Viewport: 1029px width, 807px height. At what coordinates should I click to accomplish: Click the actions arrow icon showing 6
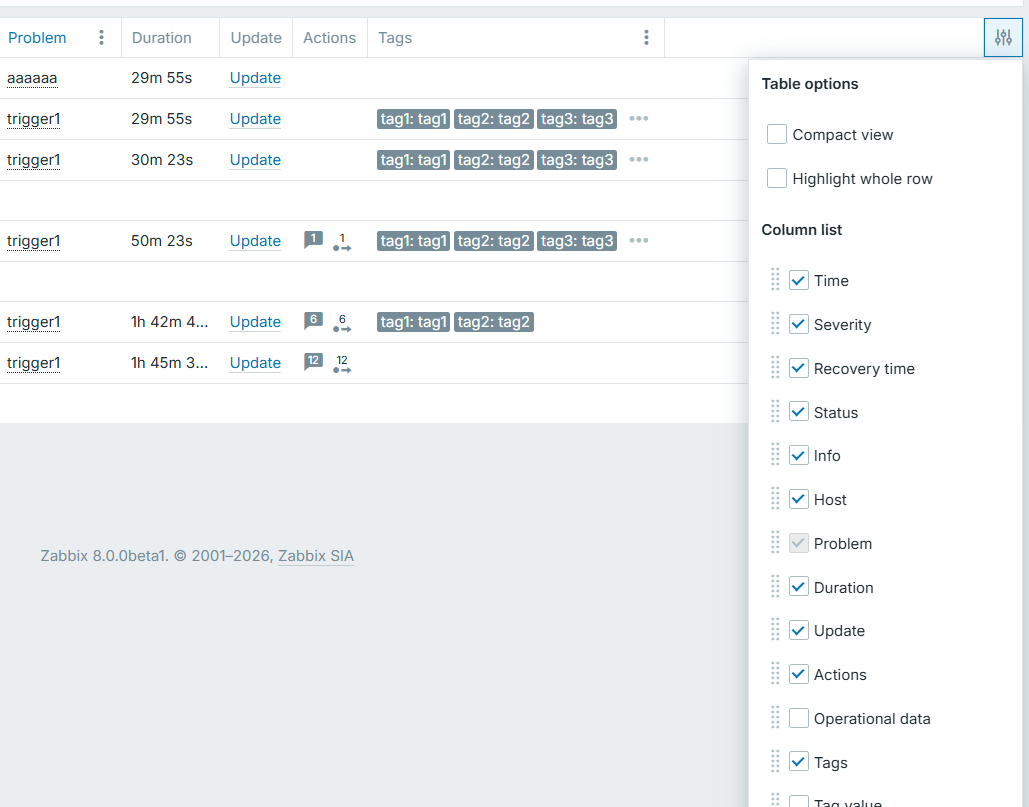click(x=342, y=323)
